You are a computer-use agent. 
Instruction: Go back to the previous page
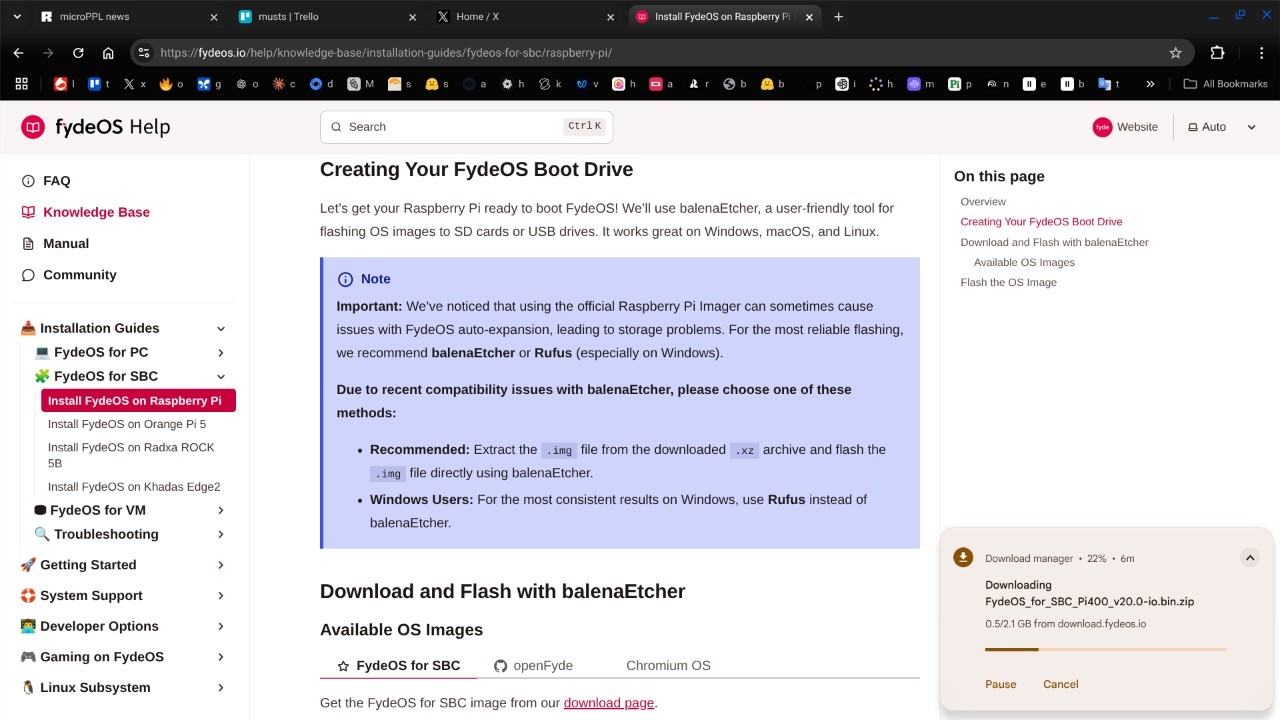[x=18, y=53]
